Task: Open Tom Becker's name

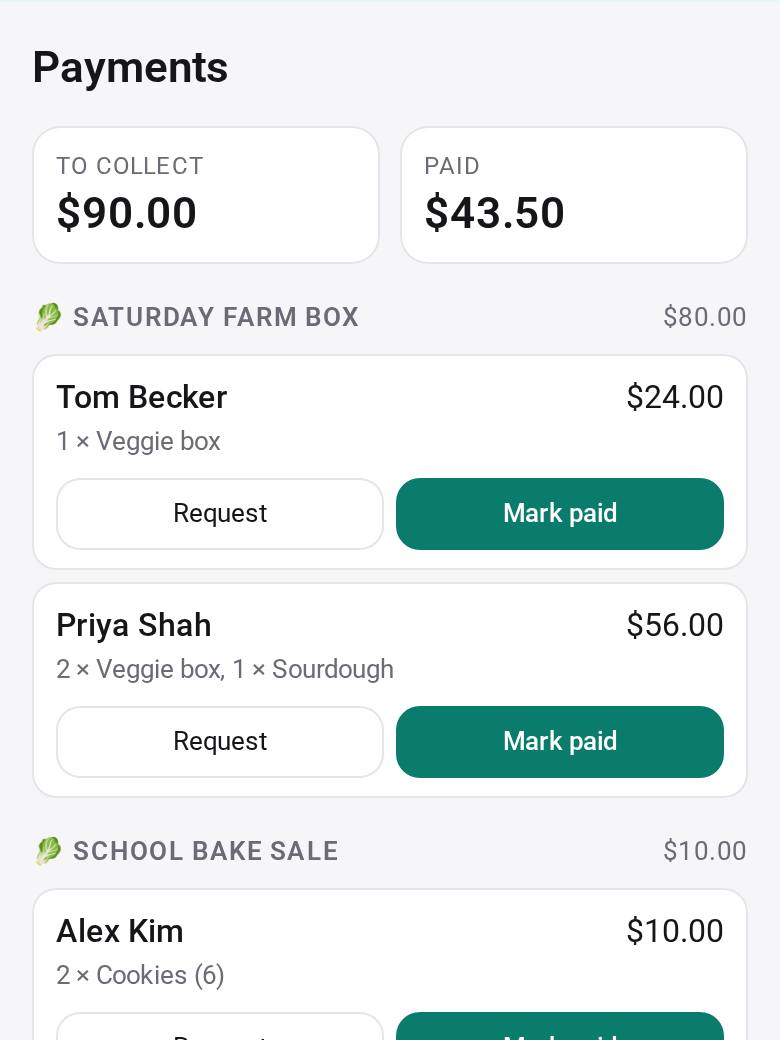Action: 142,397
